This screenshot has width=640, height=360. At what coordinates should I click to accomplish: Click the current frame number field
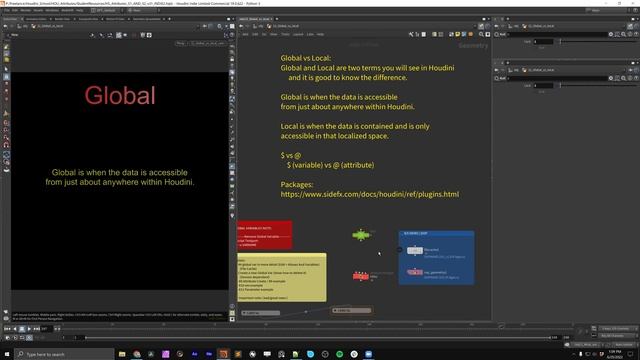click(46, 329)
